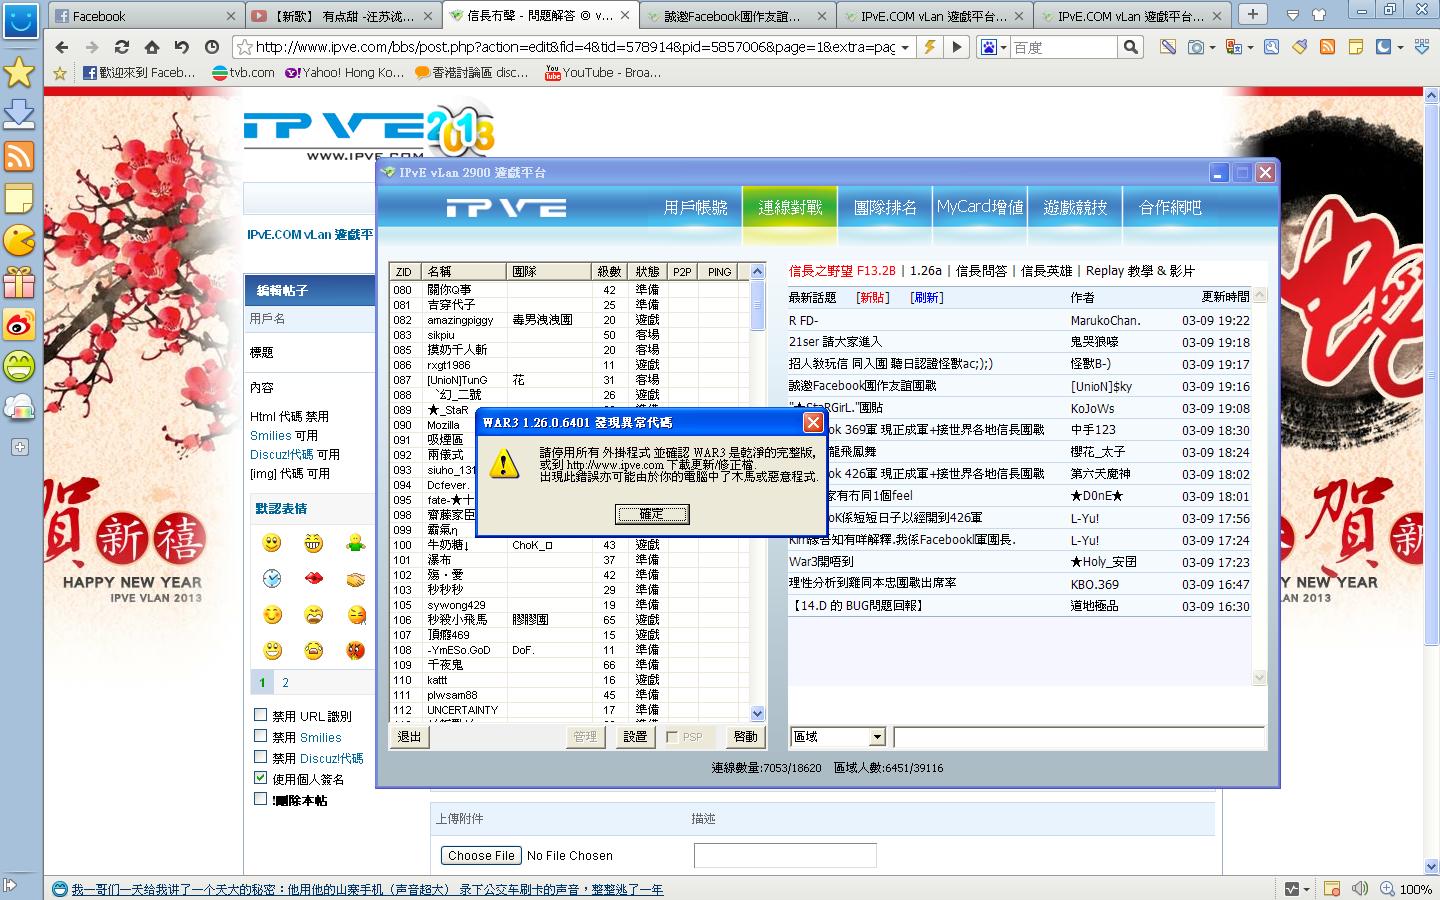Click the Choose File button
Image resolution: width=1440 pixels, height=900 pixels.
click(x=481, y=855)
